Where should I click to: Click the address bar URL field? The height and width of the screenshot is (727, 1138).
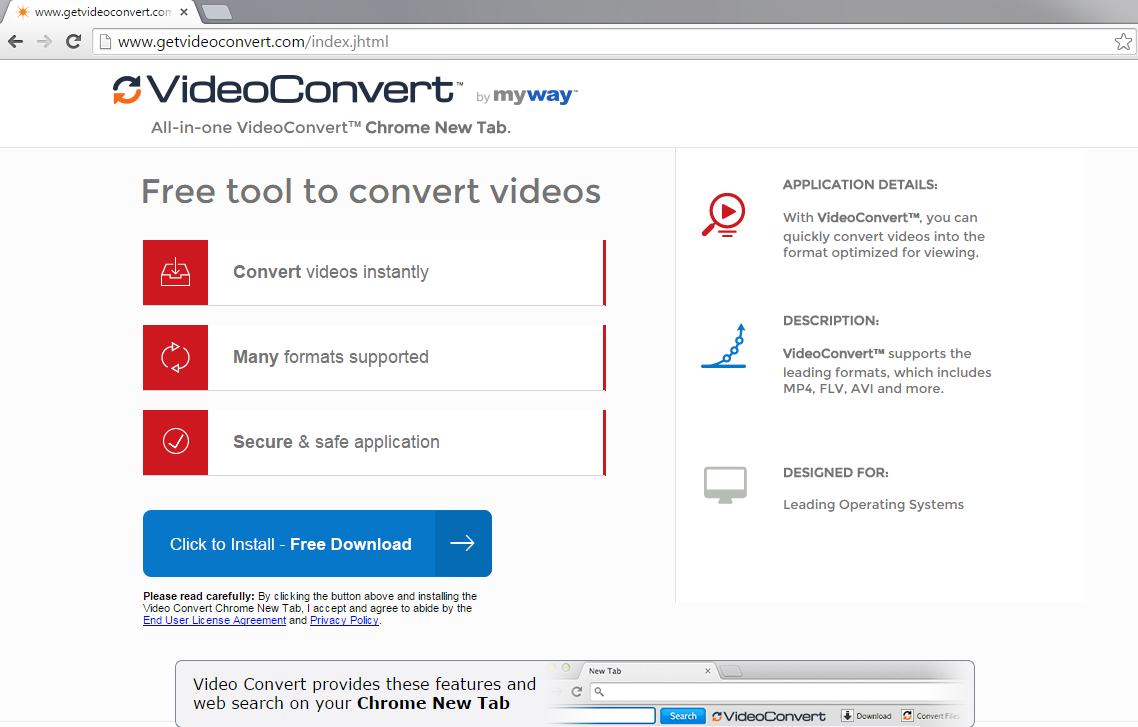pyautogui.click(x=600, y=42)
